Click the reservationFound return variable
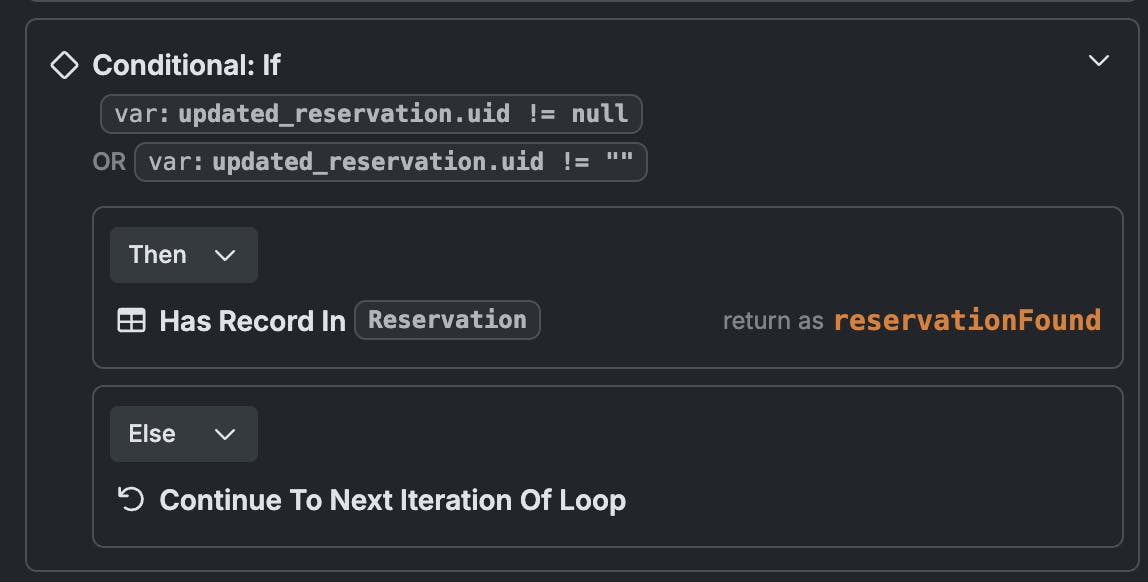Image resolution: width=1148 pixels, height=582 pixels. click(x=967, y=320)
